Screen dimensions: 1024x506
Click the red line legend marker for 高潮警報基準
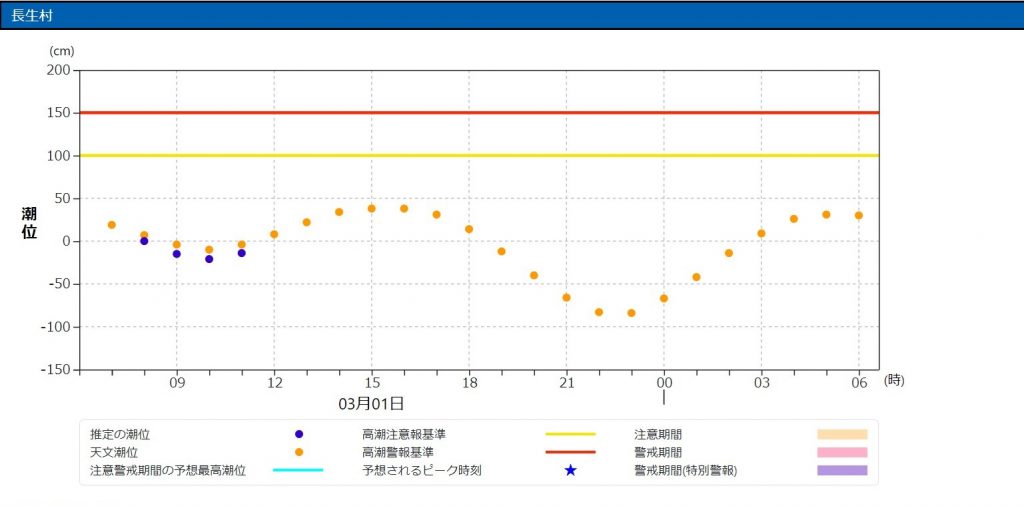571,452
